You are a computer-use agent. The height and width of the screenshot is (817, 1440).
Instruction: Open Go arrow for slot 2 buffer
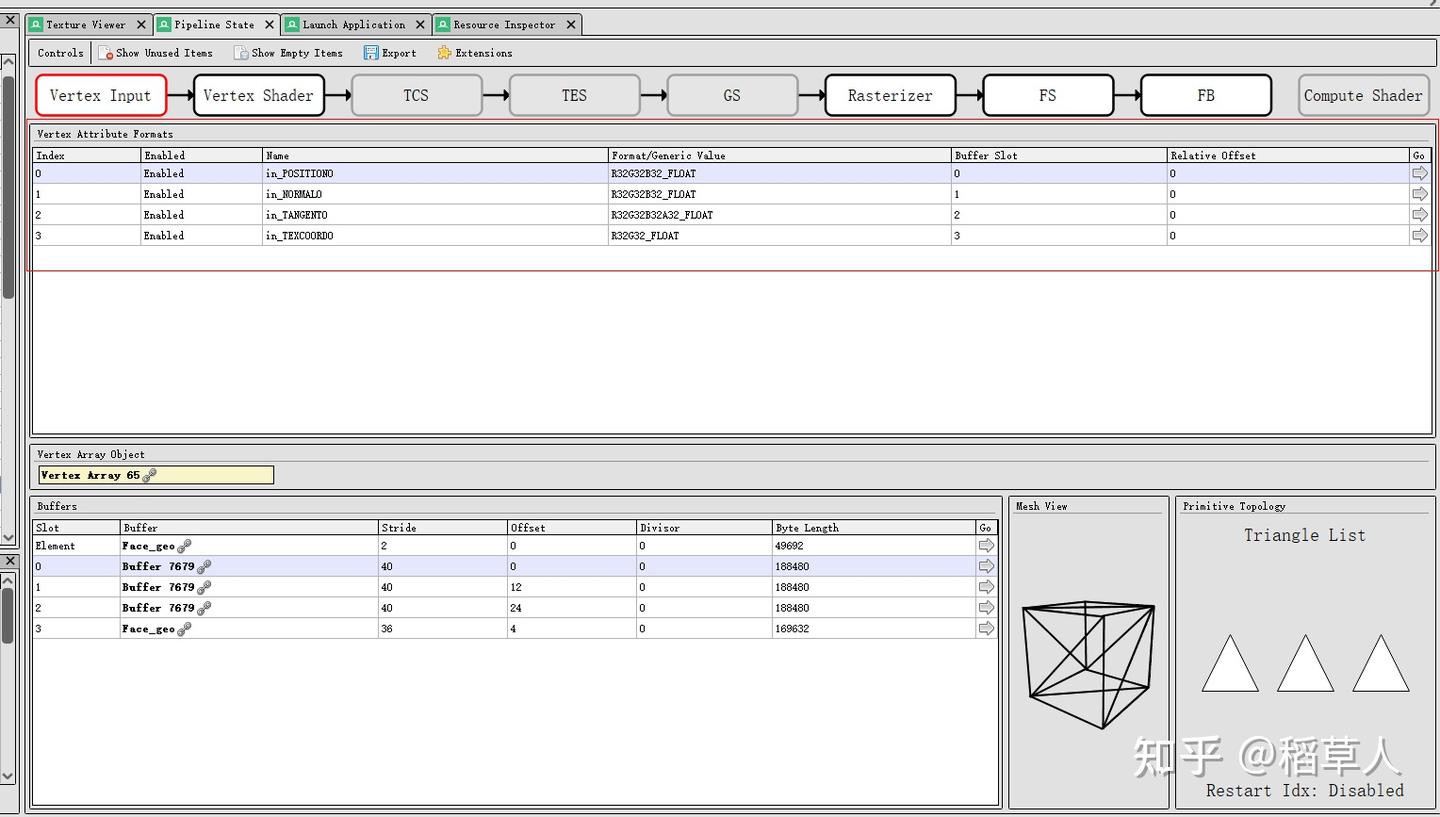pyautogui.click(x=986, y=608)
